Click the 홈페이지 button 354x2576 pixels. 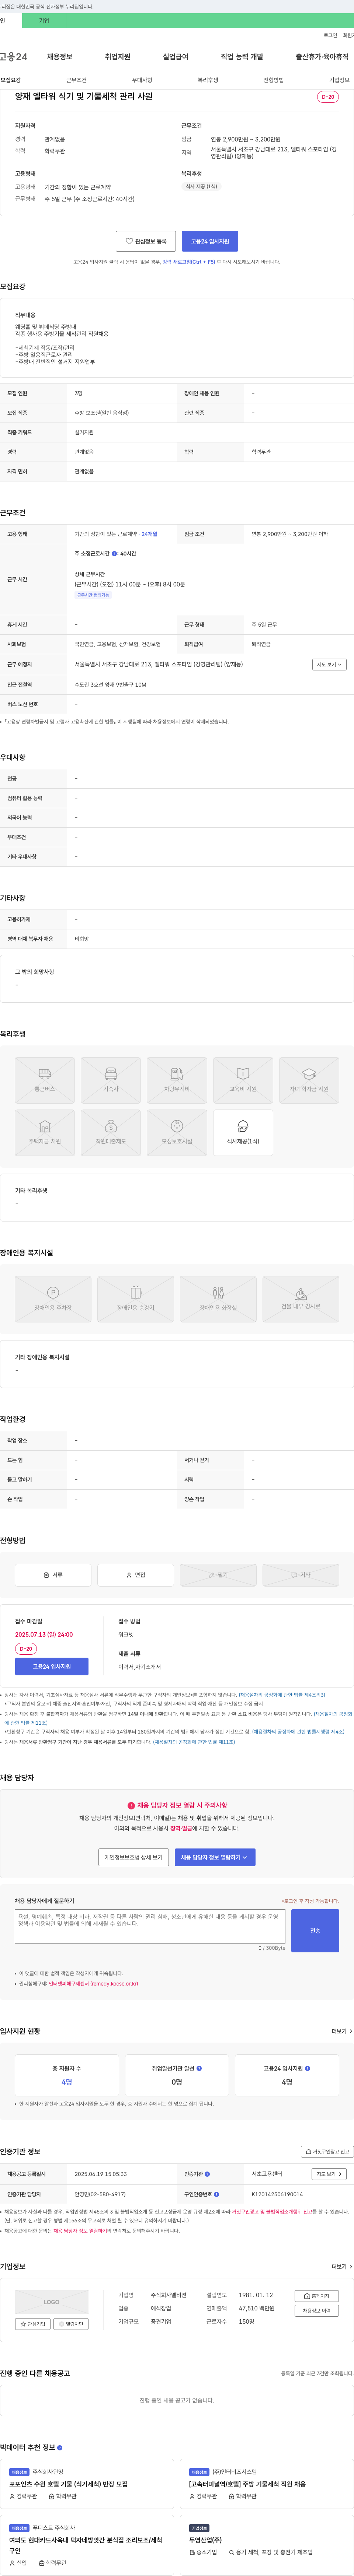[317, 2296]
